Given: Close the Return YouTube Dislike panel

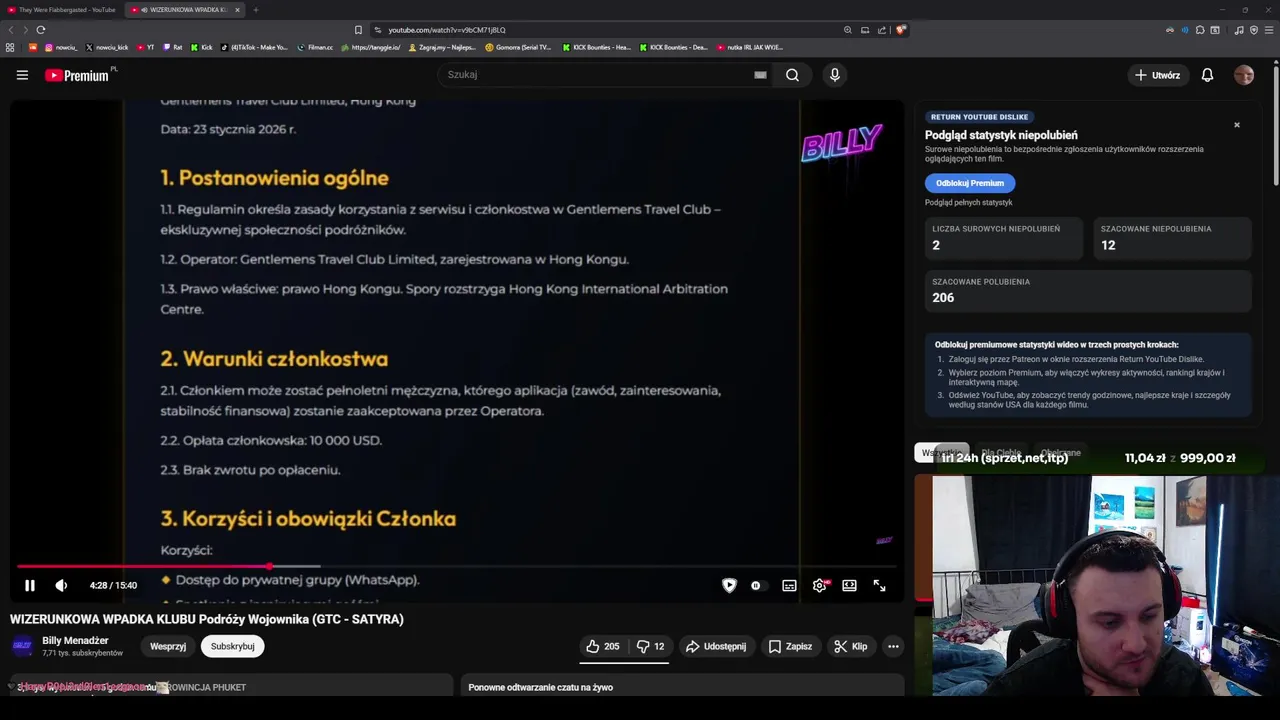Looking at the screenshot, I should click(1237, 125).
